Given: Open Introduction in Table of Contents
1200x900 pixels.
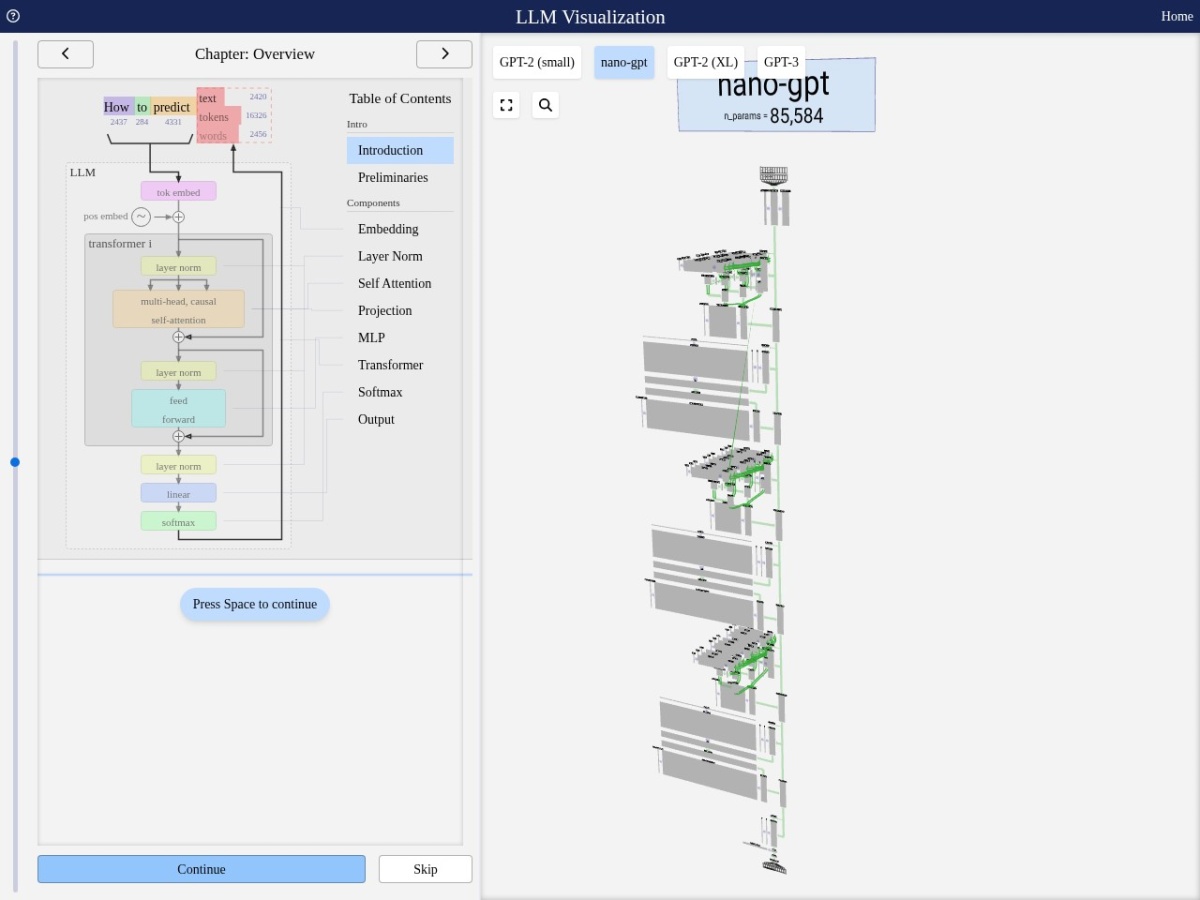Looking at the screenshot, I should point(400,150).
